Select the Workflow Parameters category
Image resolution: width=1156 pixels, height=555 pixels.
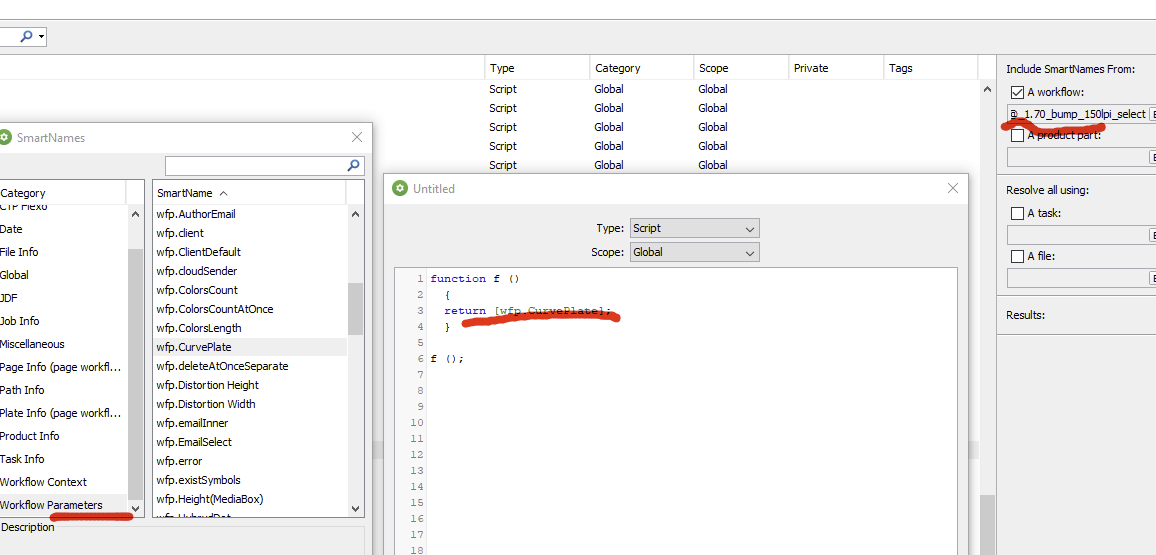63,505
